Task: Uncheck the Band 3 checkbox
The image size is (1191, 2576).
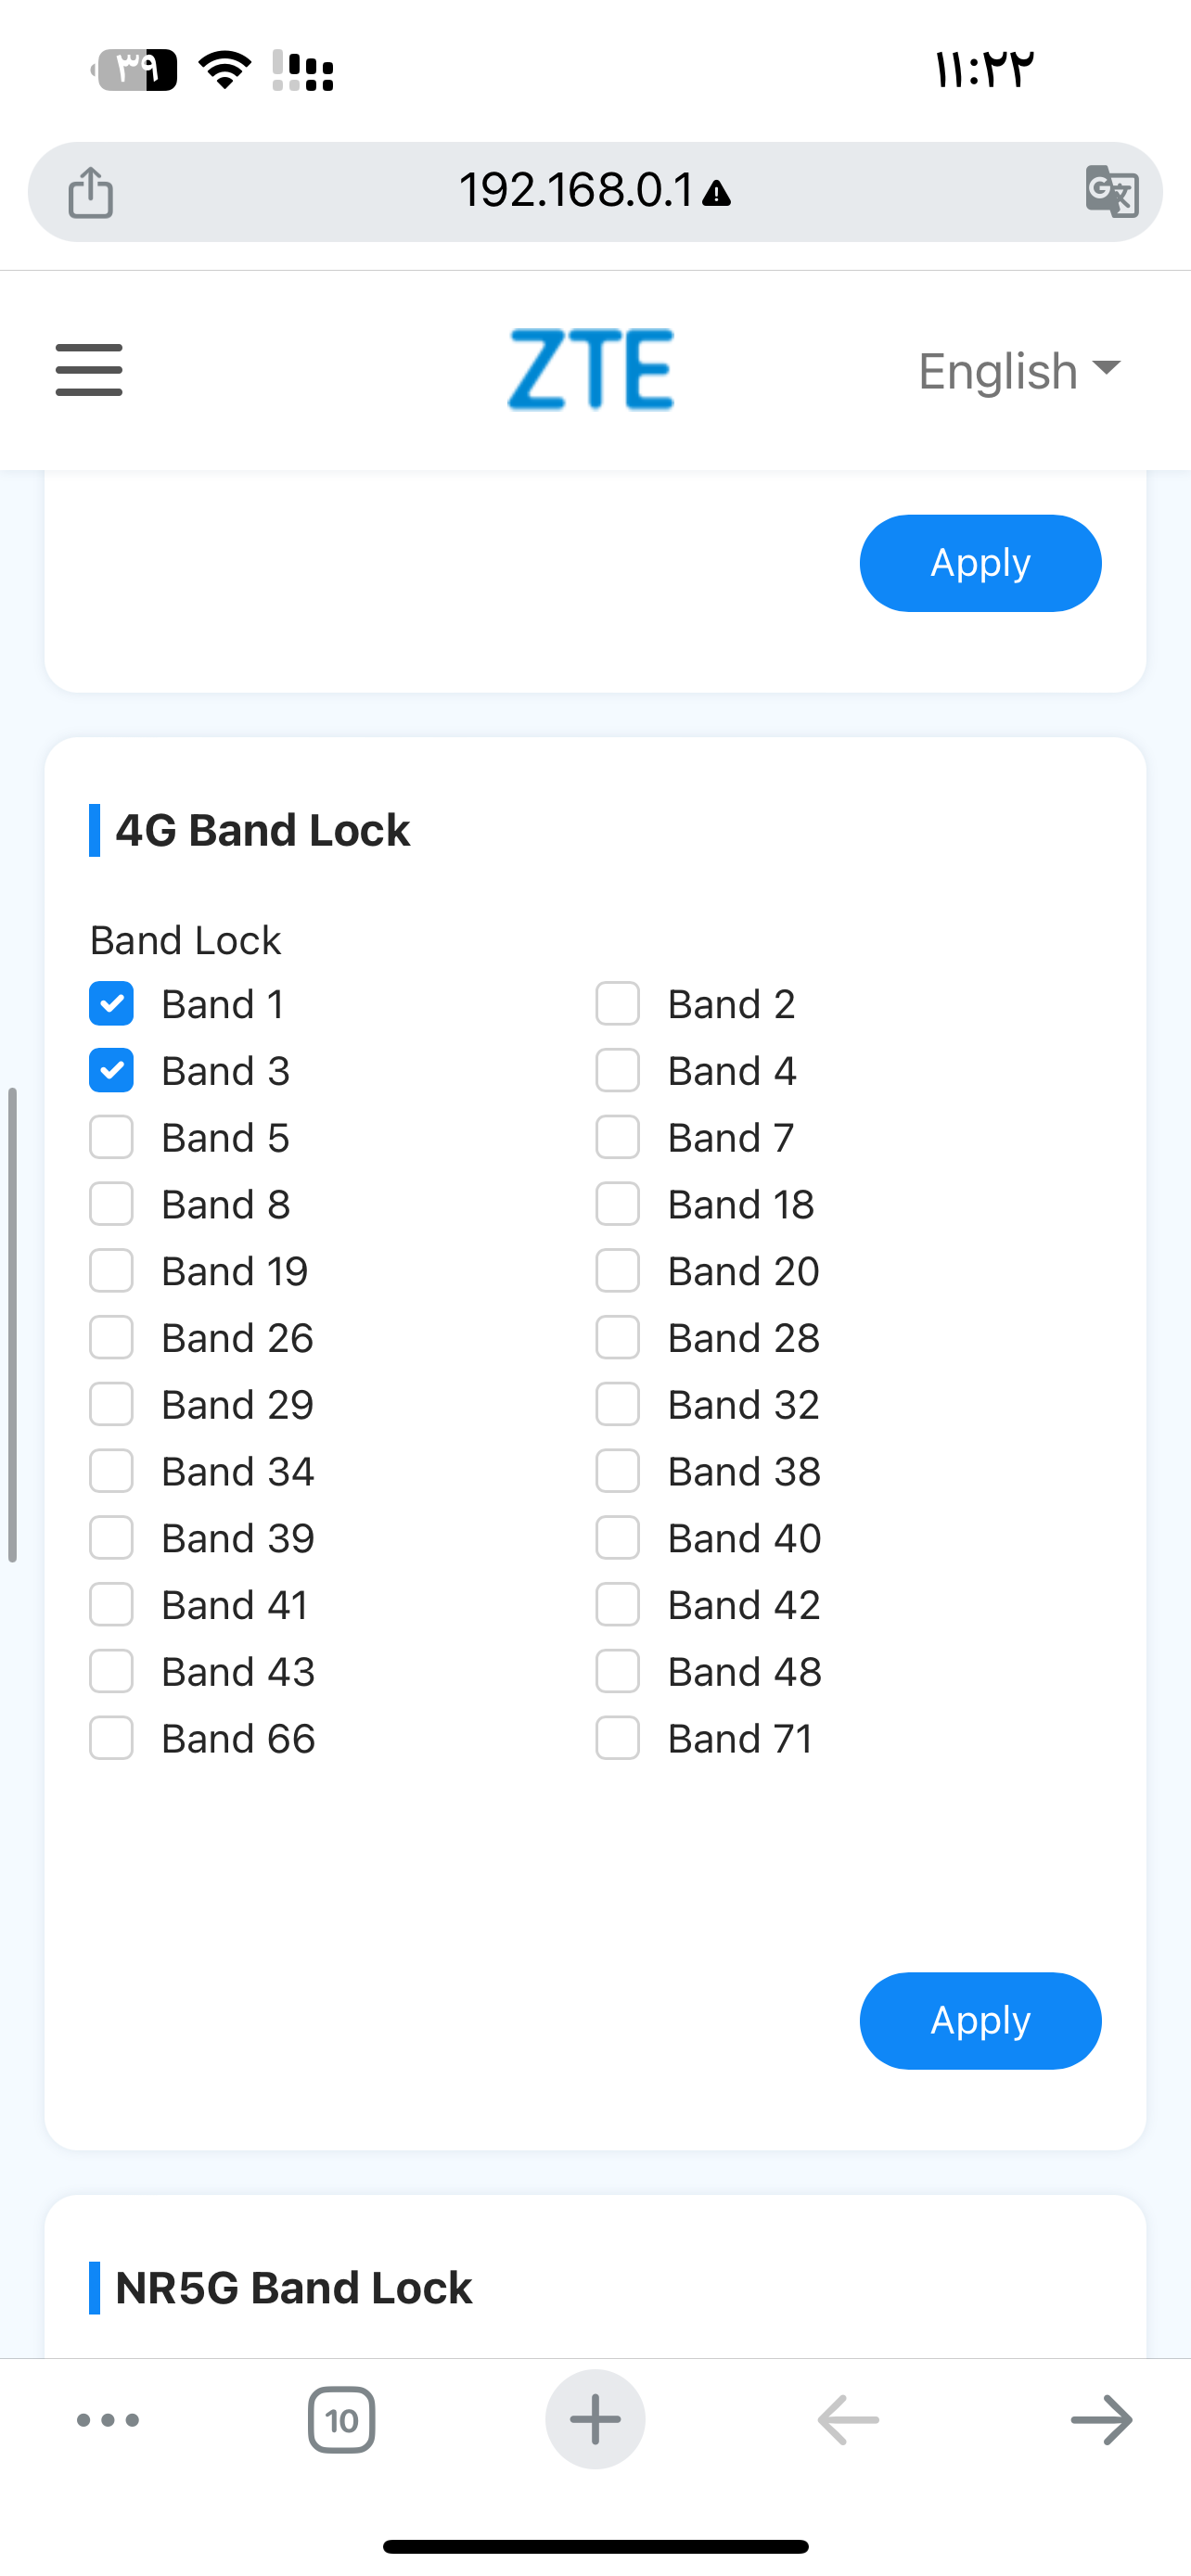Action: click(111, 1071)
